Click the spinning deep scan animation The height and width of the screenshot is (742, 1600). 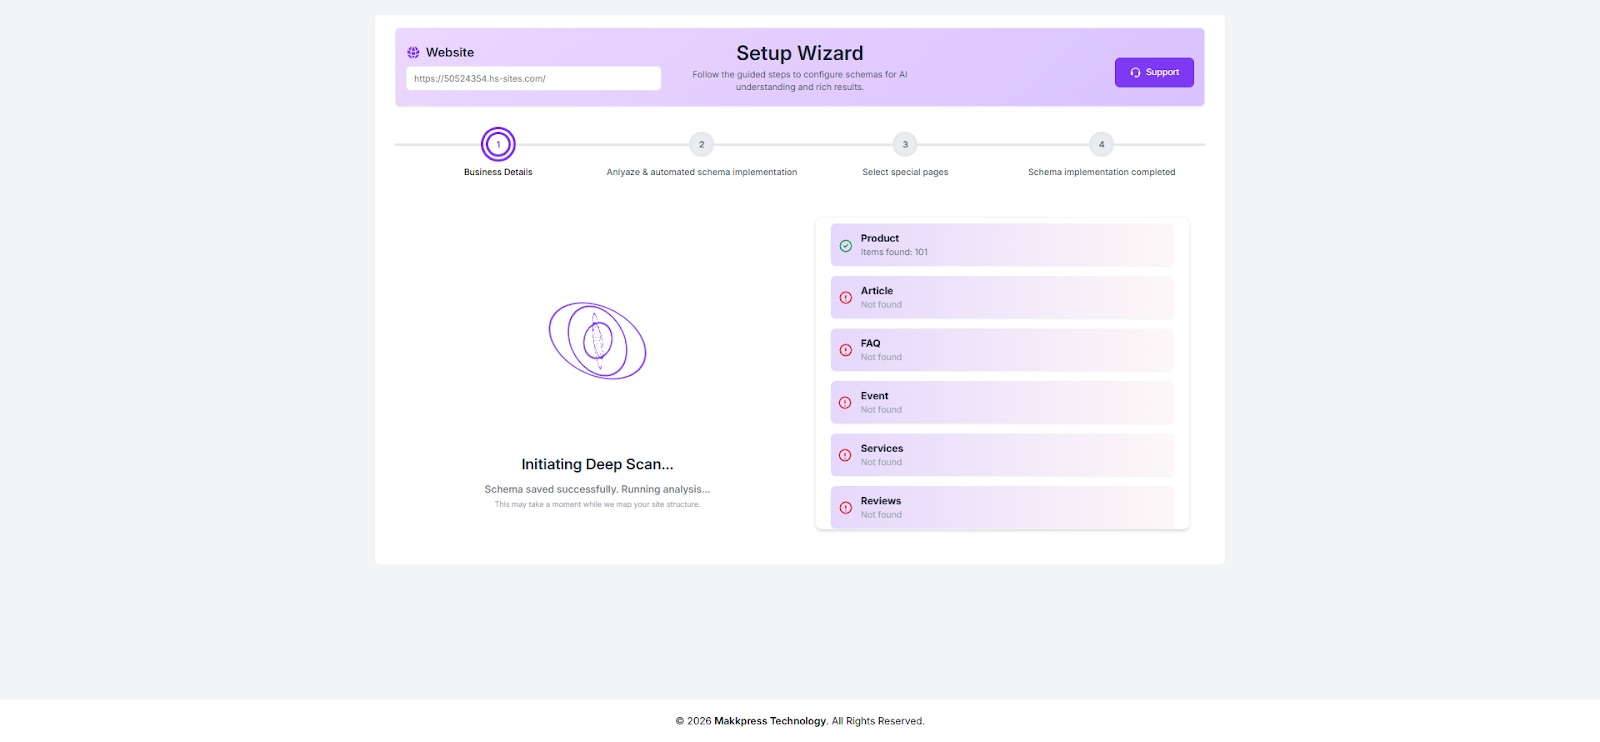[x=597, y=341]
